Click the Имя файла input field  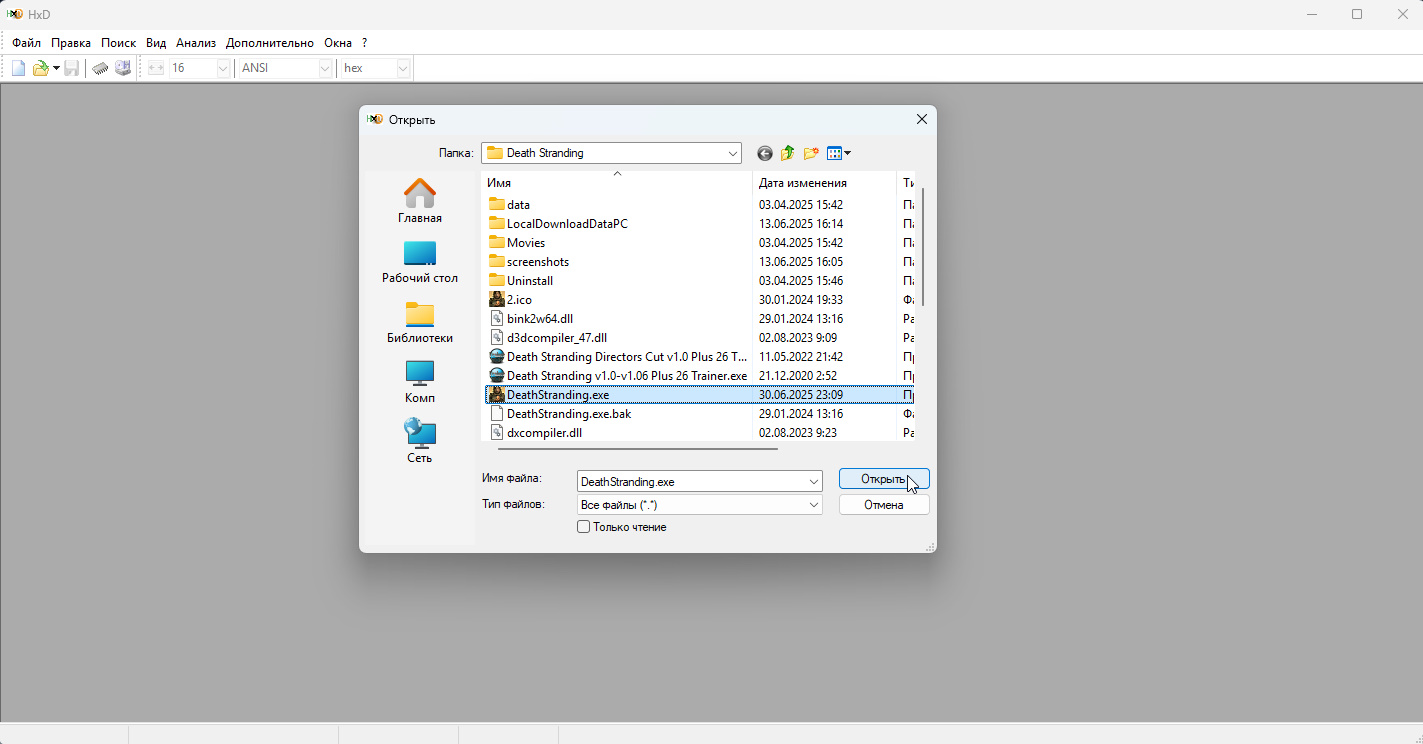coord(692,481)
